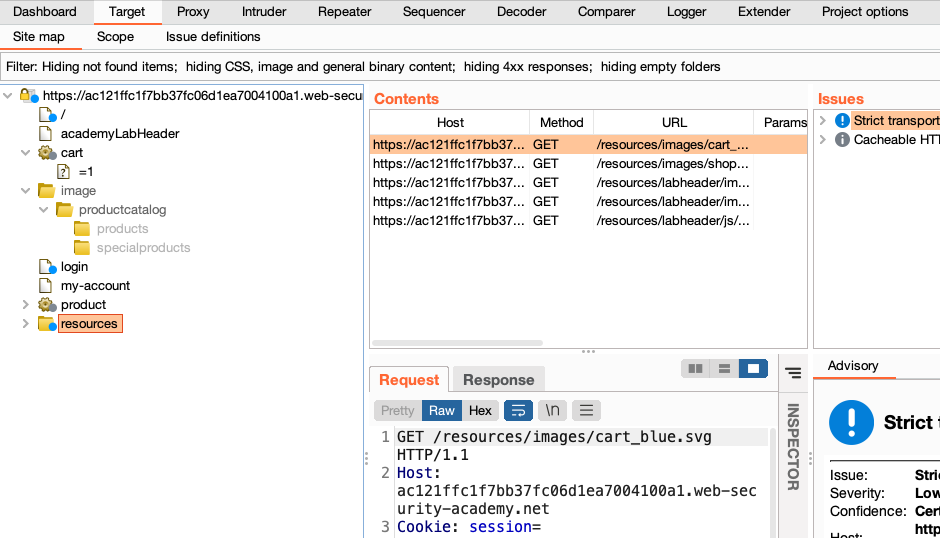Switch to combined tabbed layout view
This screenshot has height=538, width=940.
(754, 368)
